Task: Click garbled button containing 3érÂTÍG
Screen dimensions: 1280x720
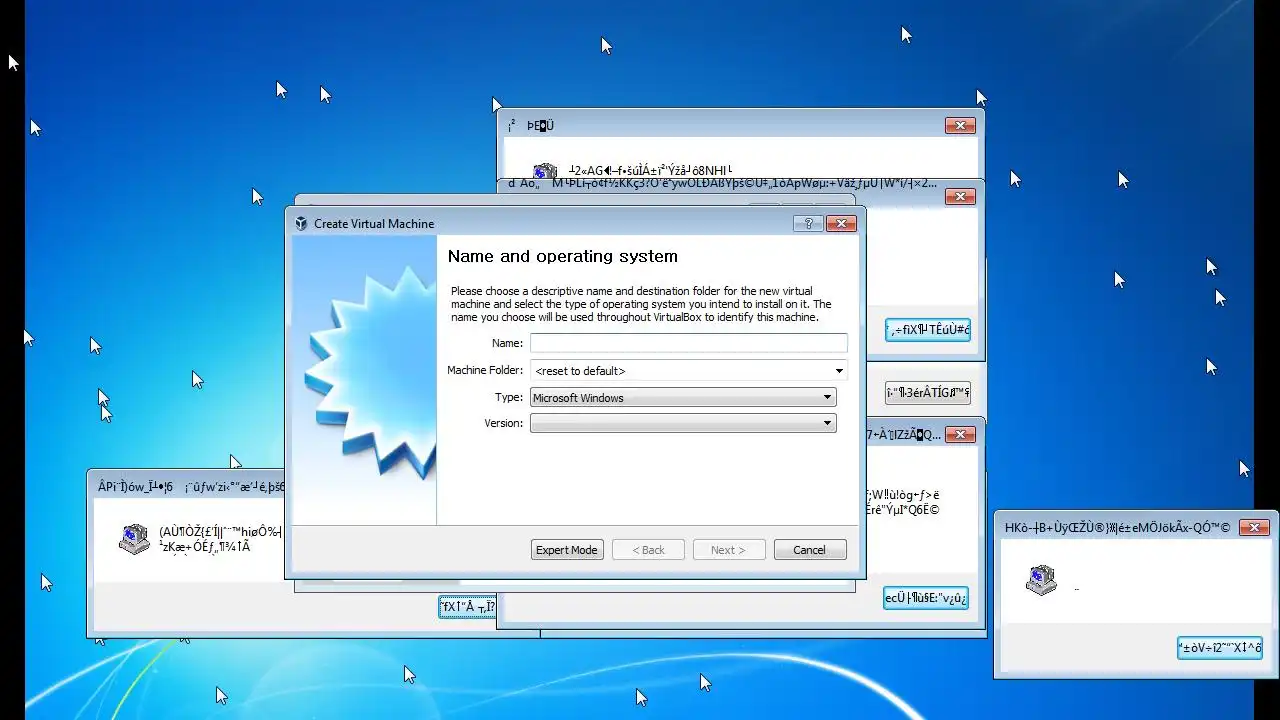Action: (928, 393)
